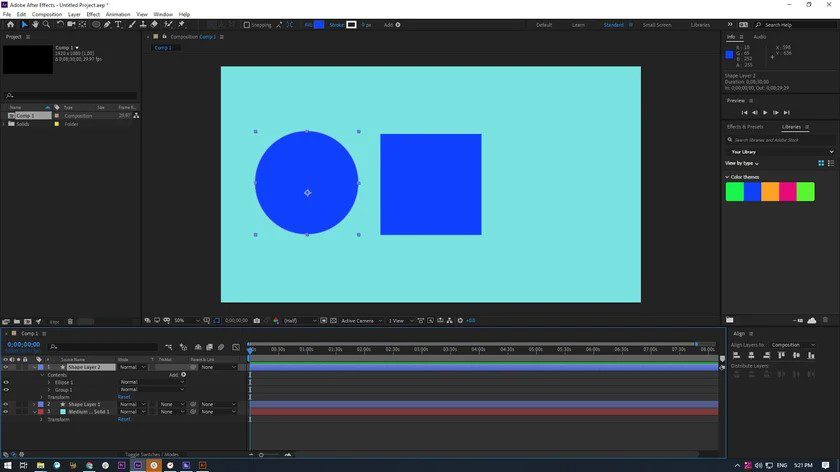Viewport: 840px width, 472px height.
Task: Take a snapshot with camera icon
Action: coord(257,320)
